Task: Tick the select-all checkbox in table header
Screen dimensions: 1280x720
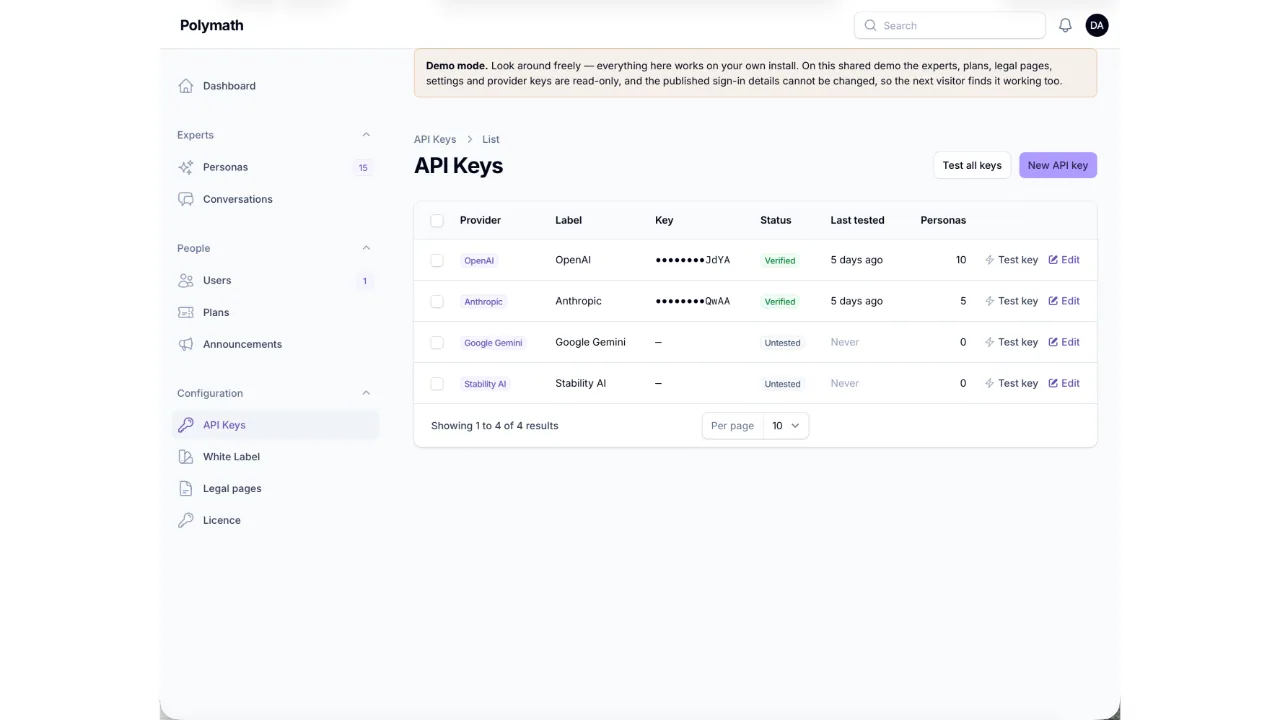Action: (437, 220)
